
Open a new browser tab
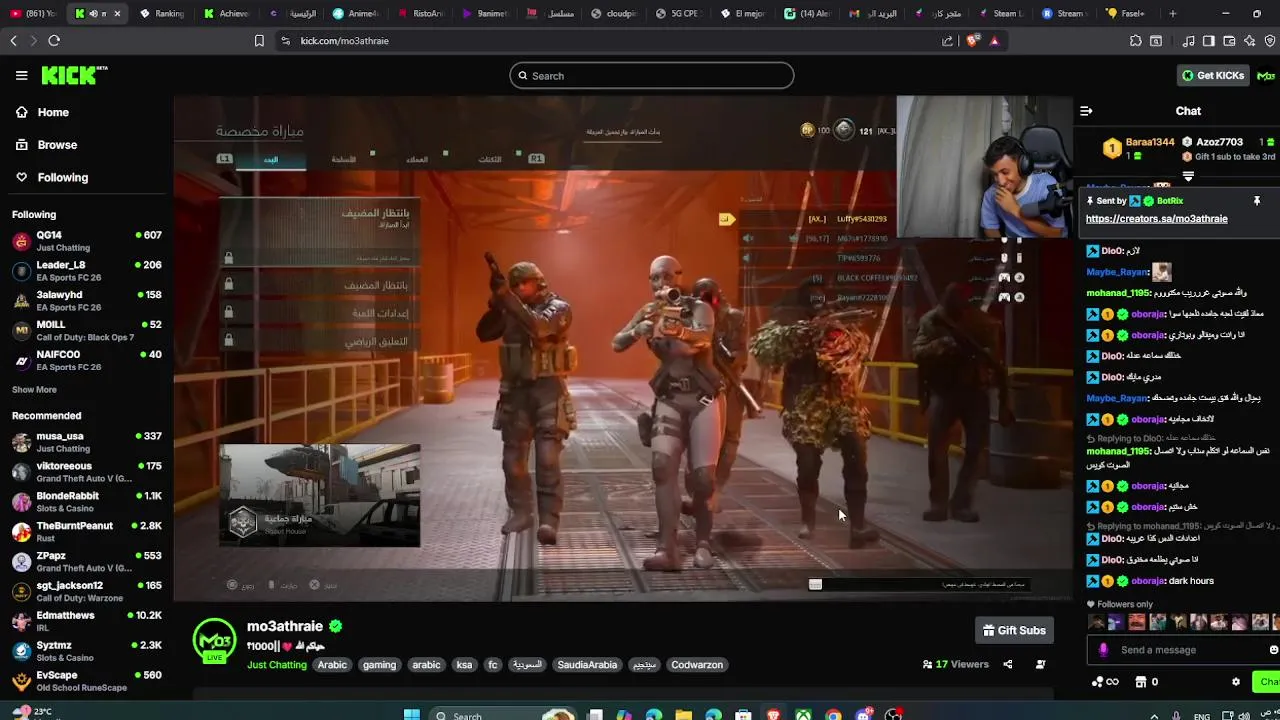point(1172,14)
